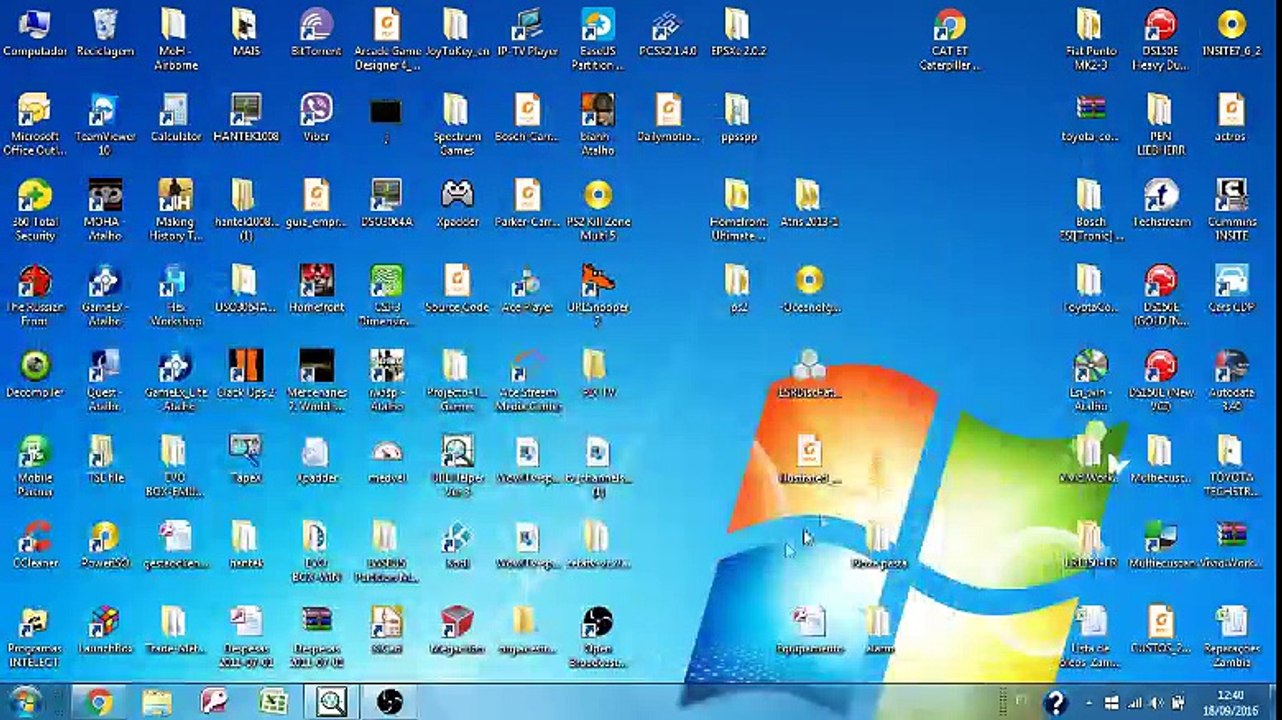Launch the LaunchBox shortcut

click(x=105, y=630)
